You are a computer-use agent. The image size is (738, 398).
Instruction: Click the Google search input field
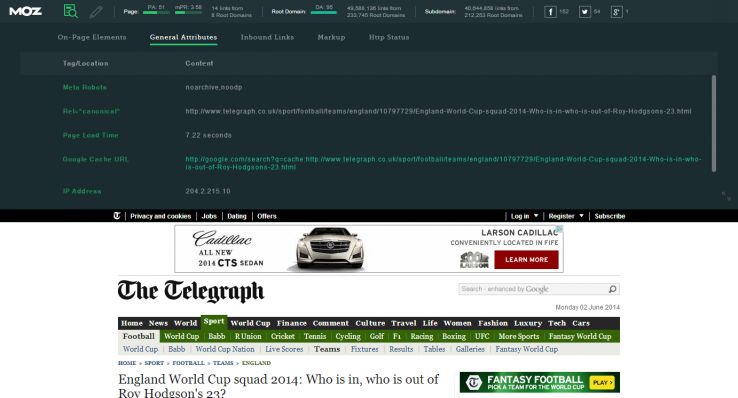pyautogui.click(x=533, y=289)
